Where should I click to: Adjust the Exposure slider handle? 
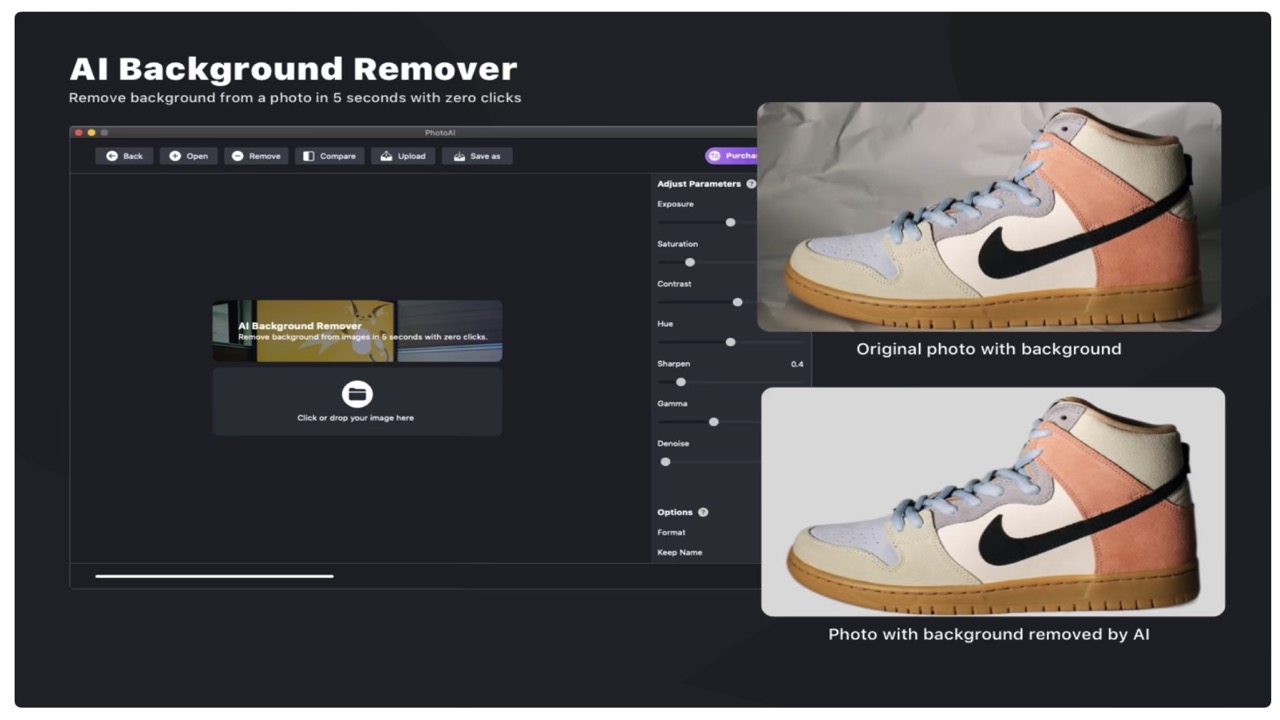(x=730, y=222)
